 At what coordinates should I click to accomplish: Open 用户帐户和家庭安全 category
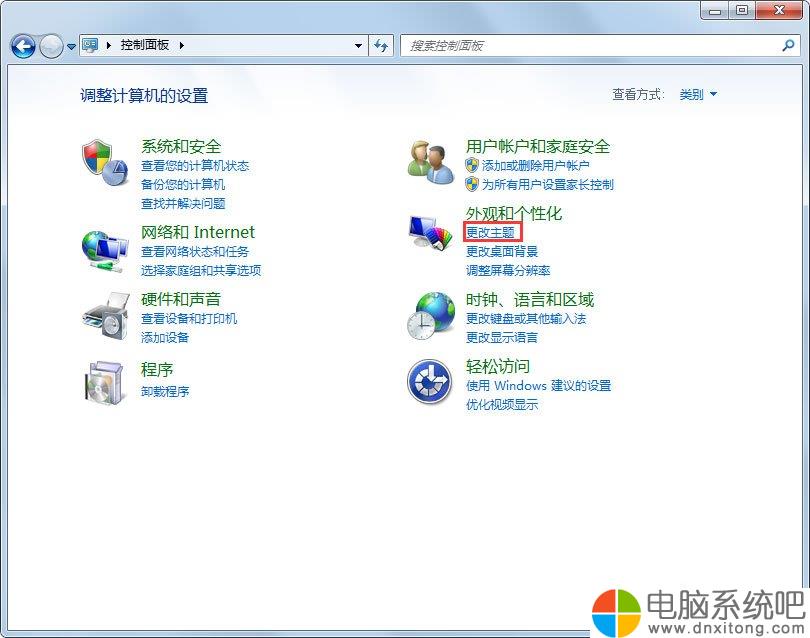[538, 146]
